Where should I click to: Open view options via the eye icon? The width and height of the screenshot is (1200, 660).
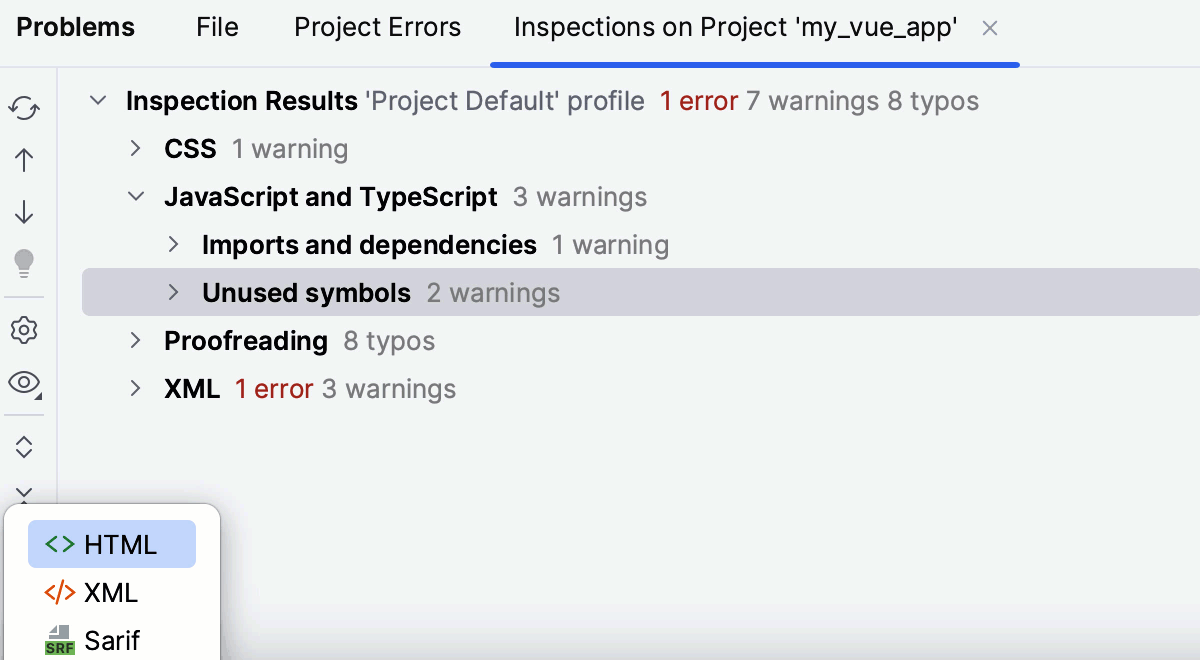[24, 383]
